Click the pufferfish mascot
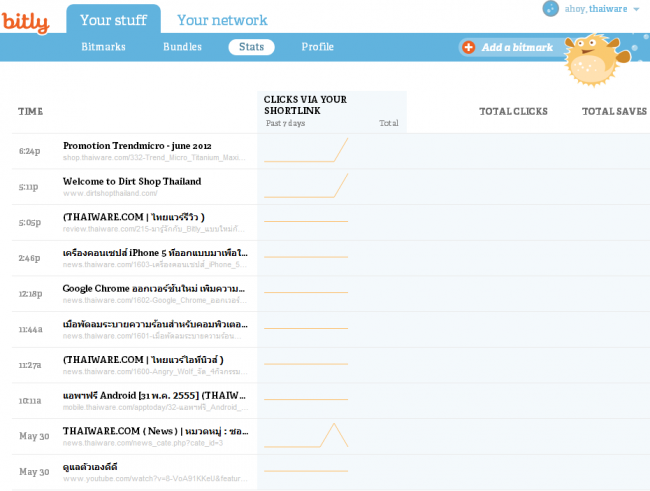650x491 pixels. pyautogui.click(x=596, y=59)
